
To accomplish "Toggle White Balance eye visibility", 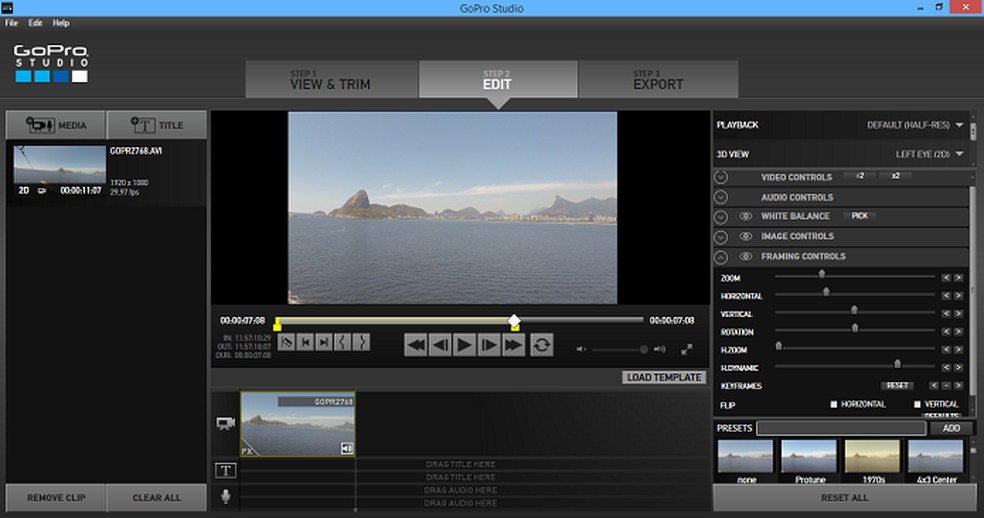I will 745,216.
